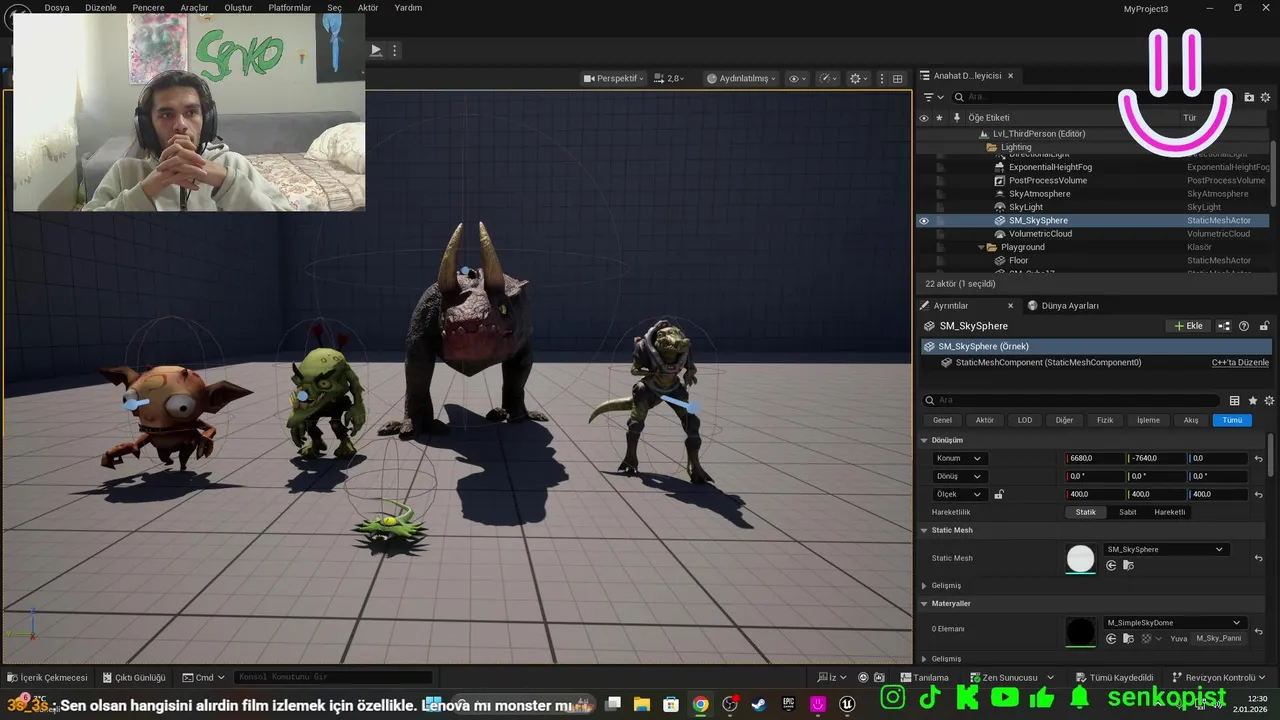Open SM_SkySphere mesh asset dropdown
1280x720 pixels.
tap(1166, 549)
